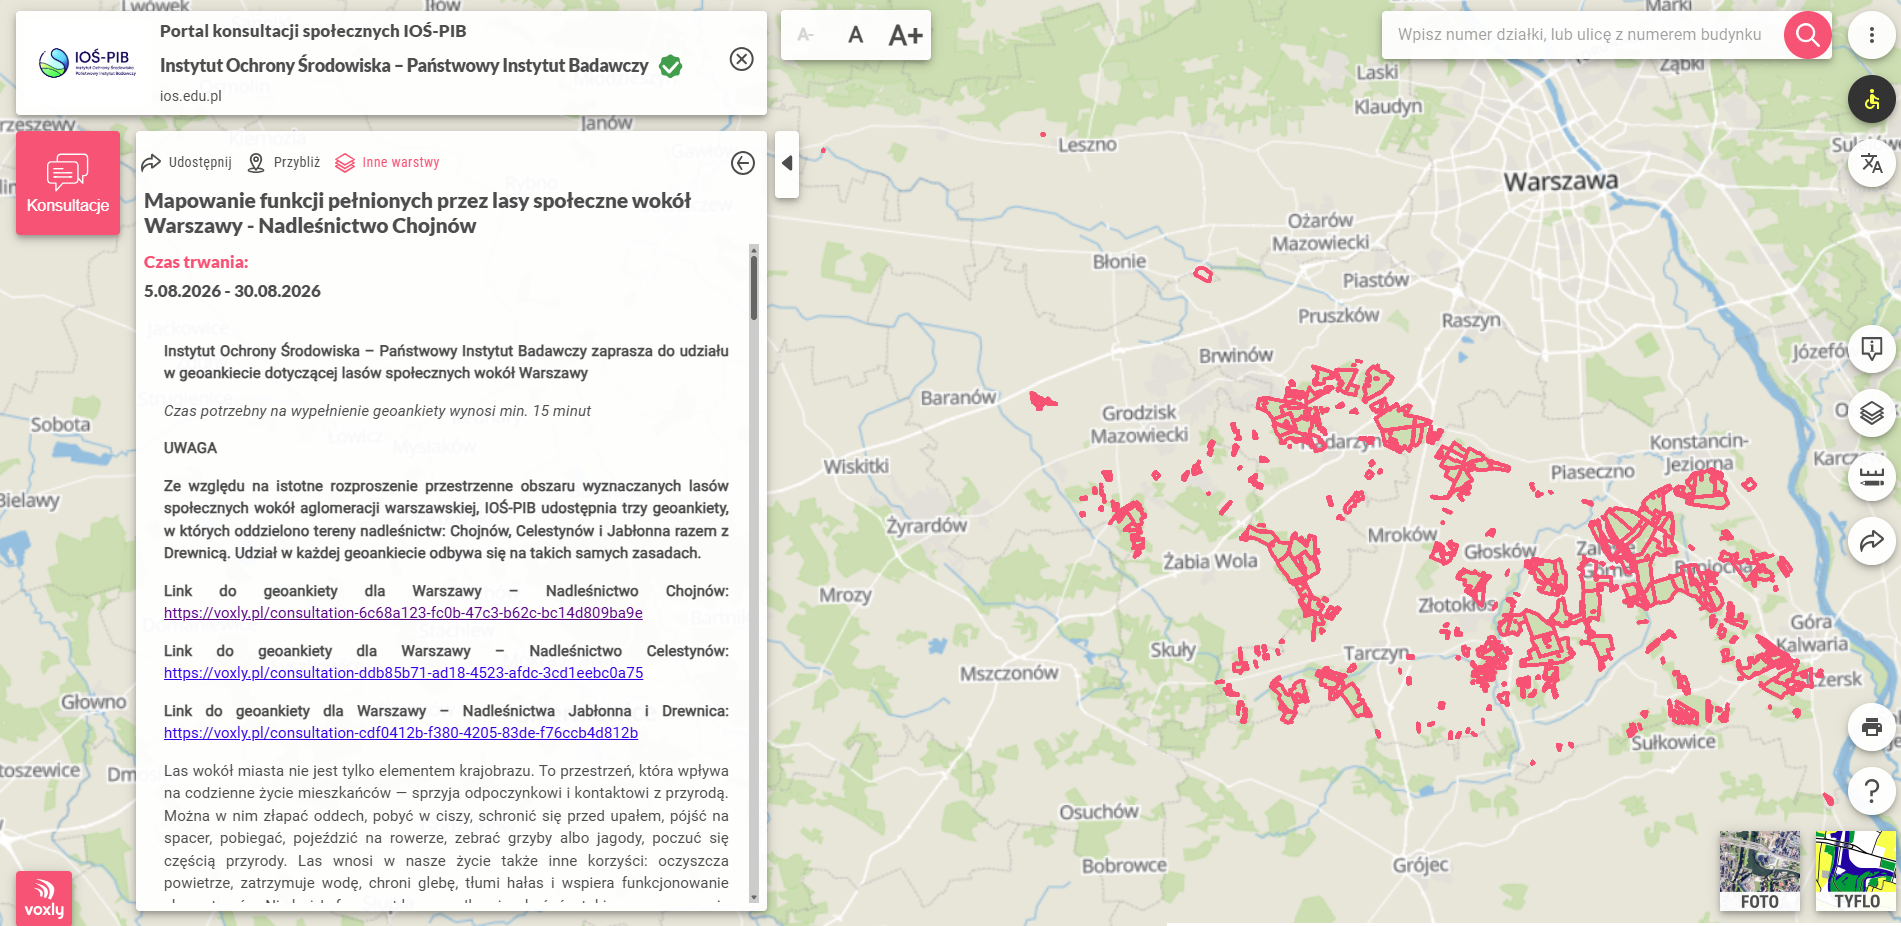Select the distance measure ruler tool
This screenshot has height=926, width=1901.
(x=1872, y=477)
